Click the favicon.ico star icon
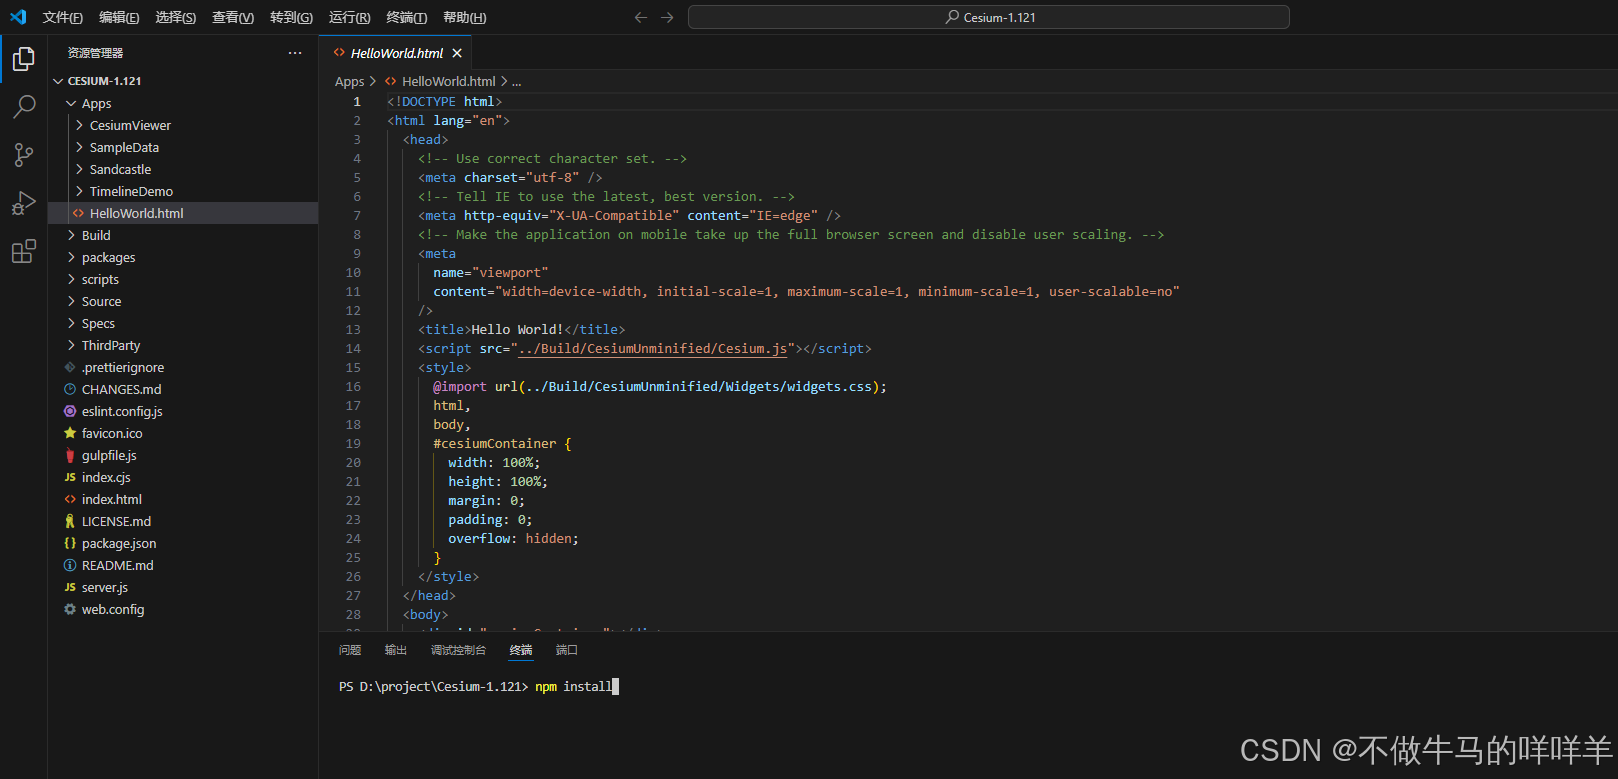This screenshot has height=779, width=1618. click(70, 433)
